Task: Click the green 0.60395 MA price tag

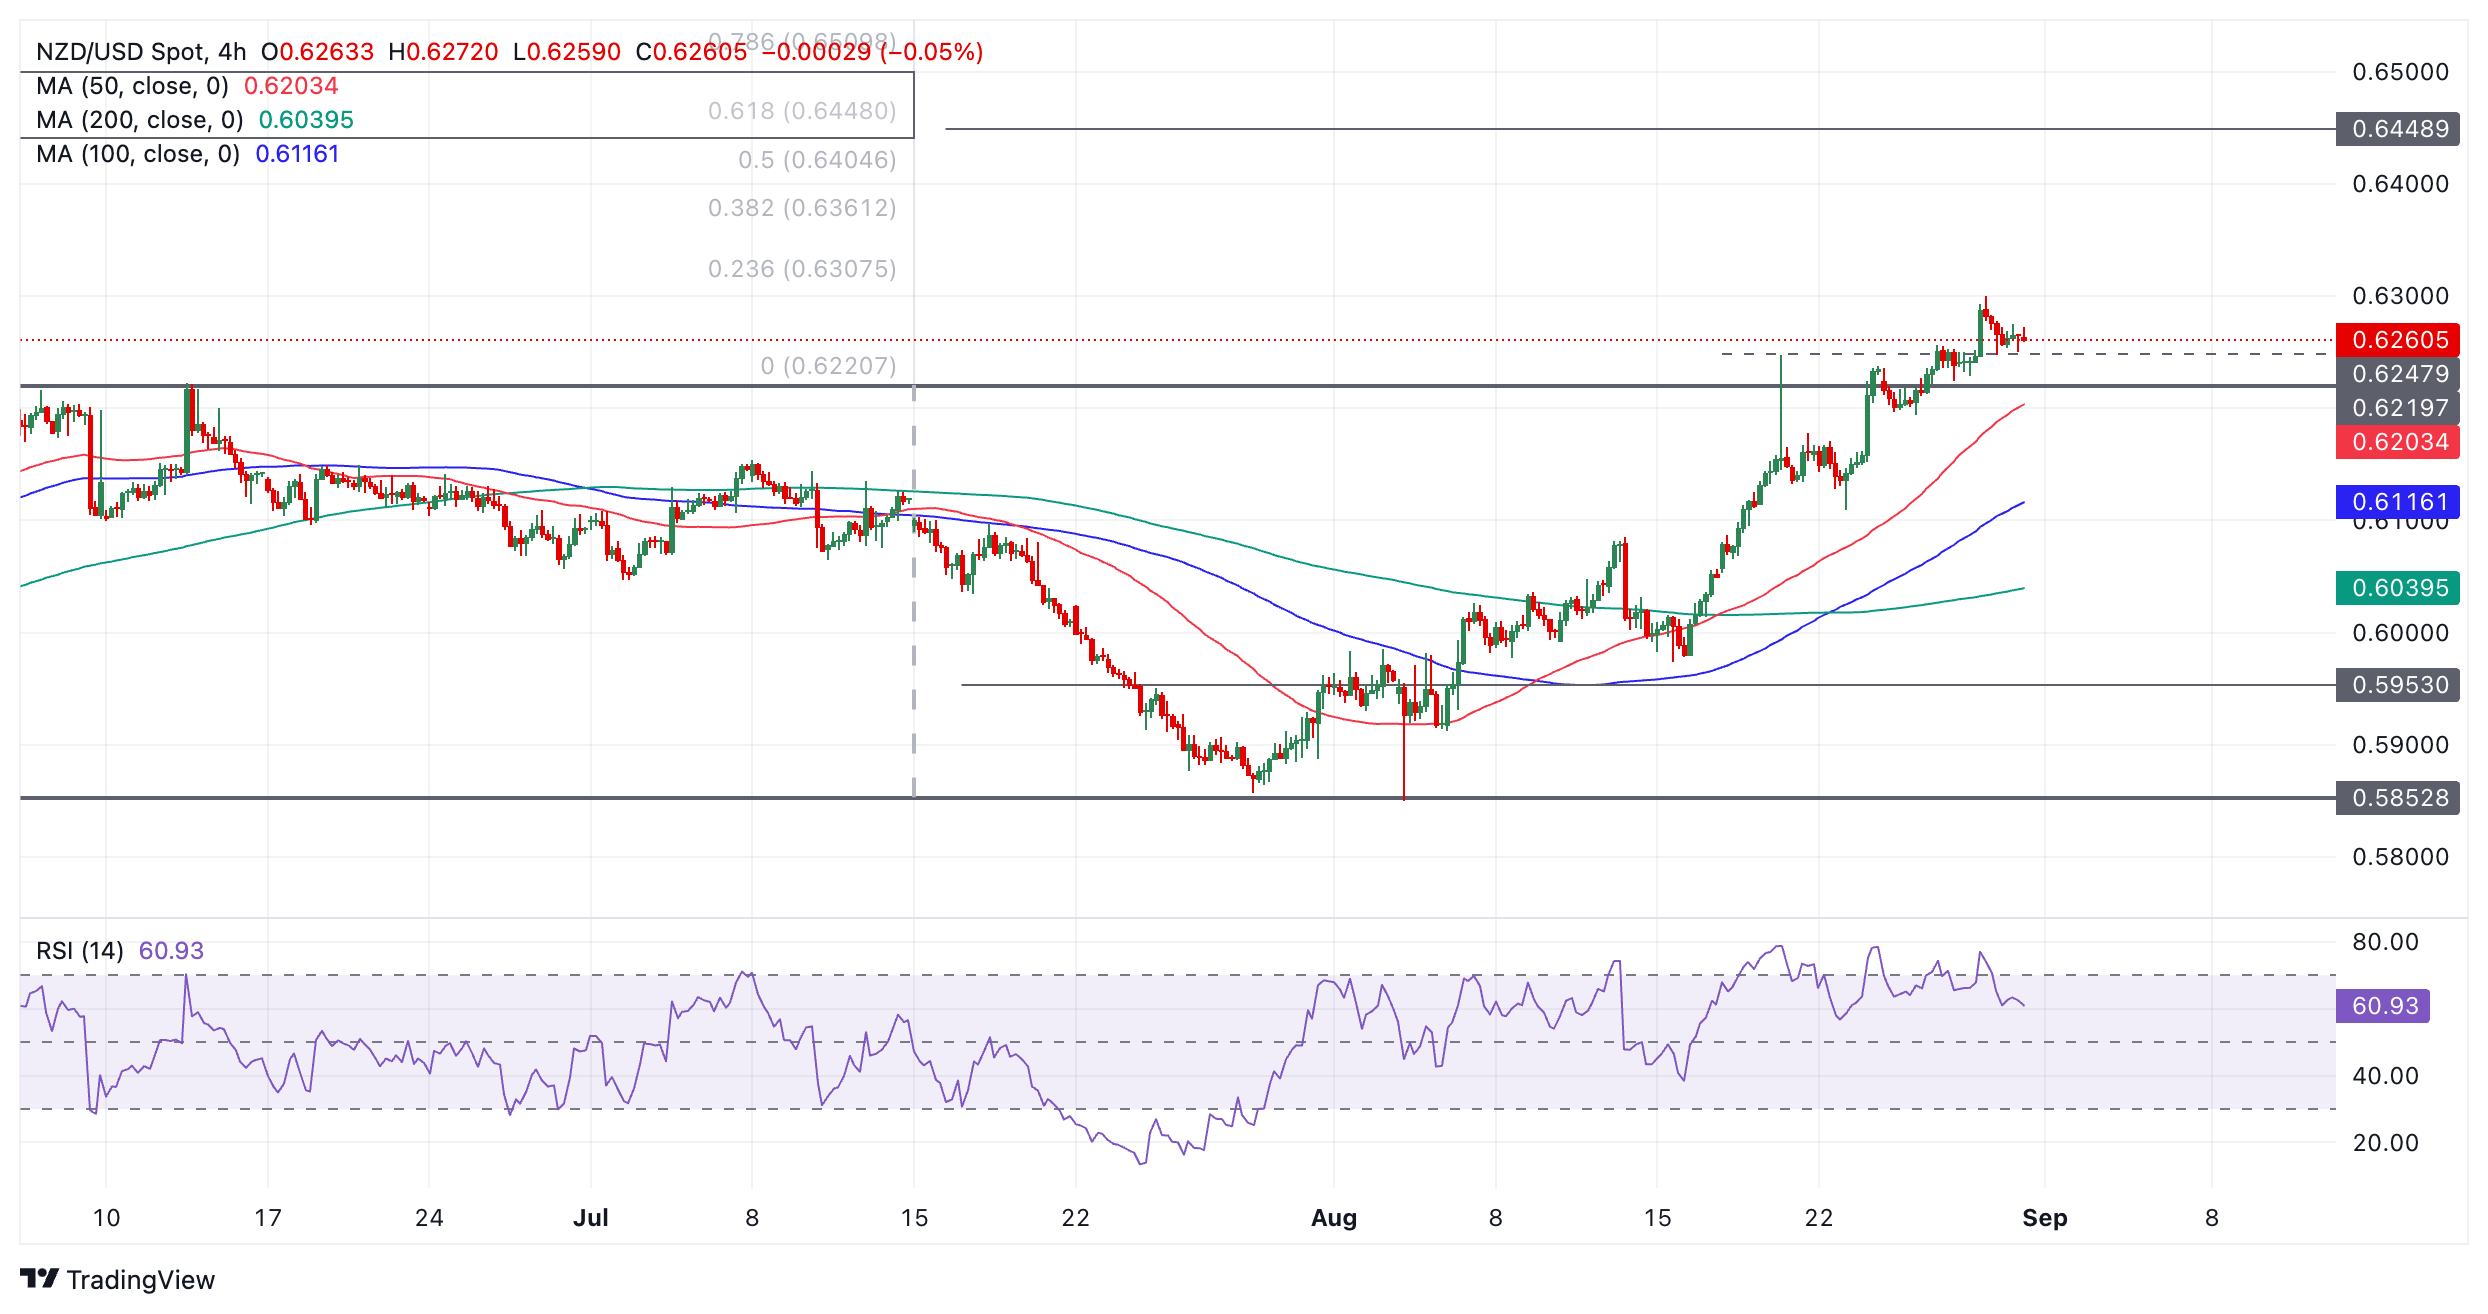Action: (x=2397, y=588)
